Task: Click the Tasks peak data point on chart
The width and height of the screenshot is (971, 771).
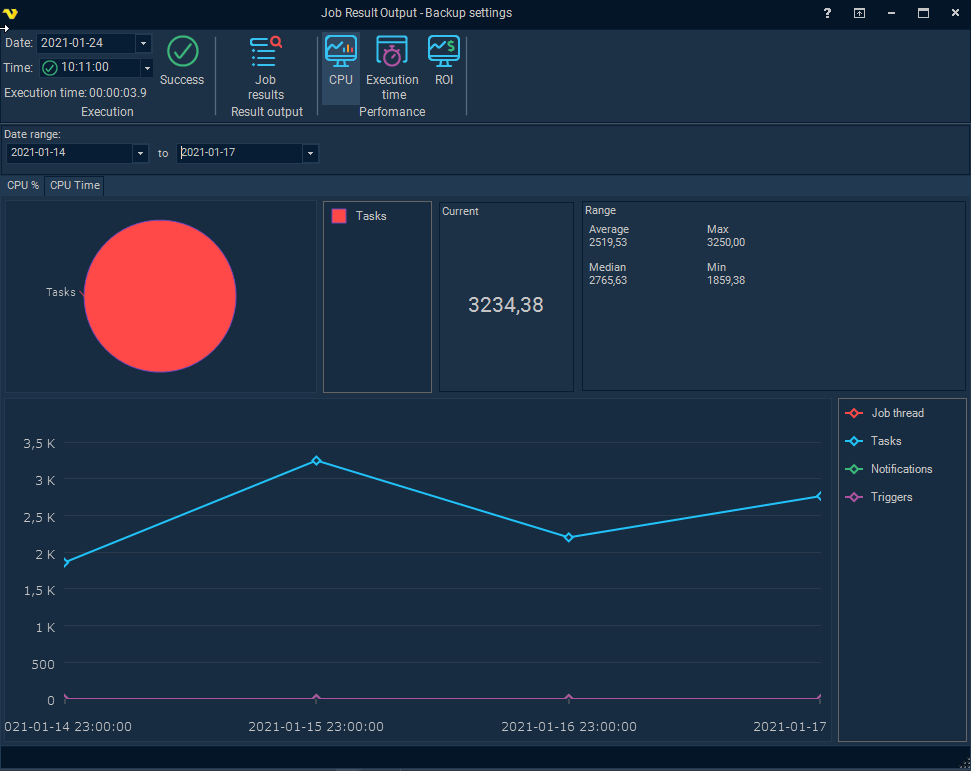Action: click(316, 460)
